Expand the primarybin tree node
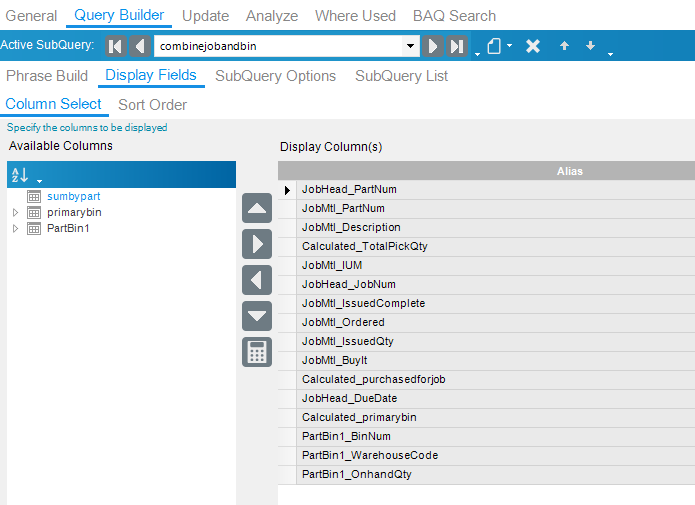695x505 pixels. pyautogui.click(x=16, y=212)
